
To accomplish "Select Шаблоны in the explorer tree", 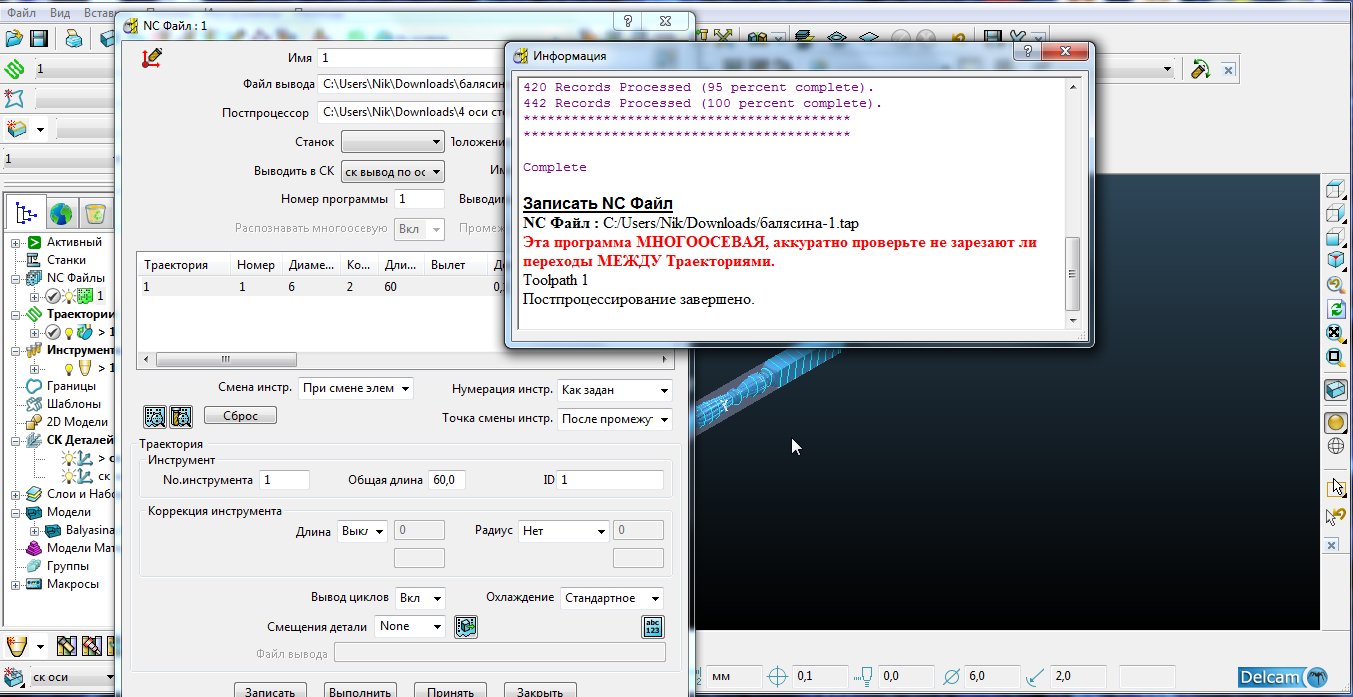I will pyautogui.click(x=73, y=404).
